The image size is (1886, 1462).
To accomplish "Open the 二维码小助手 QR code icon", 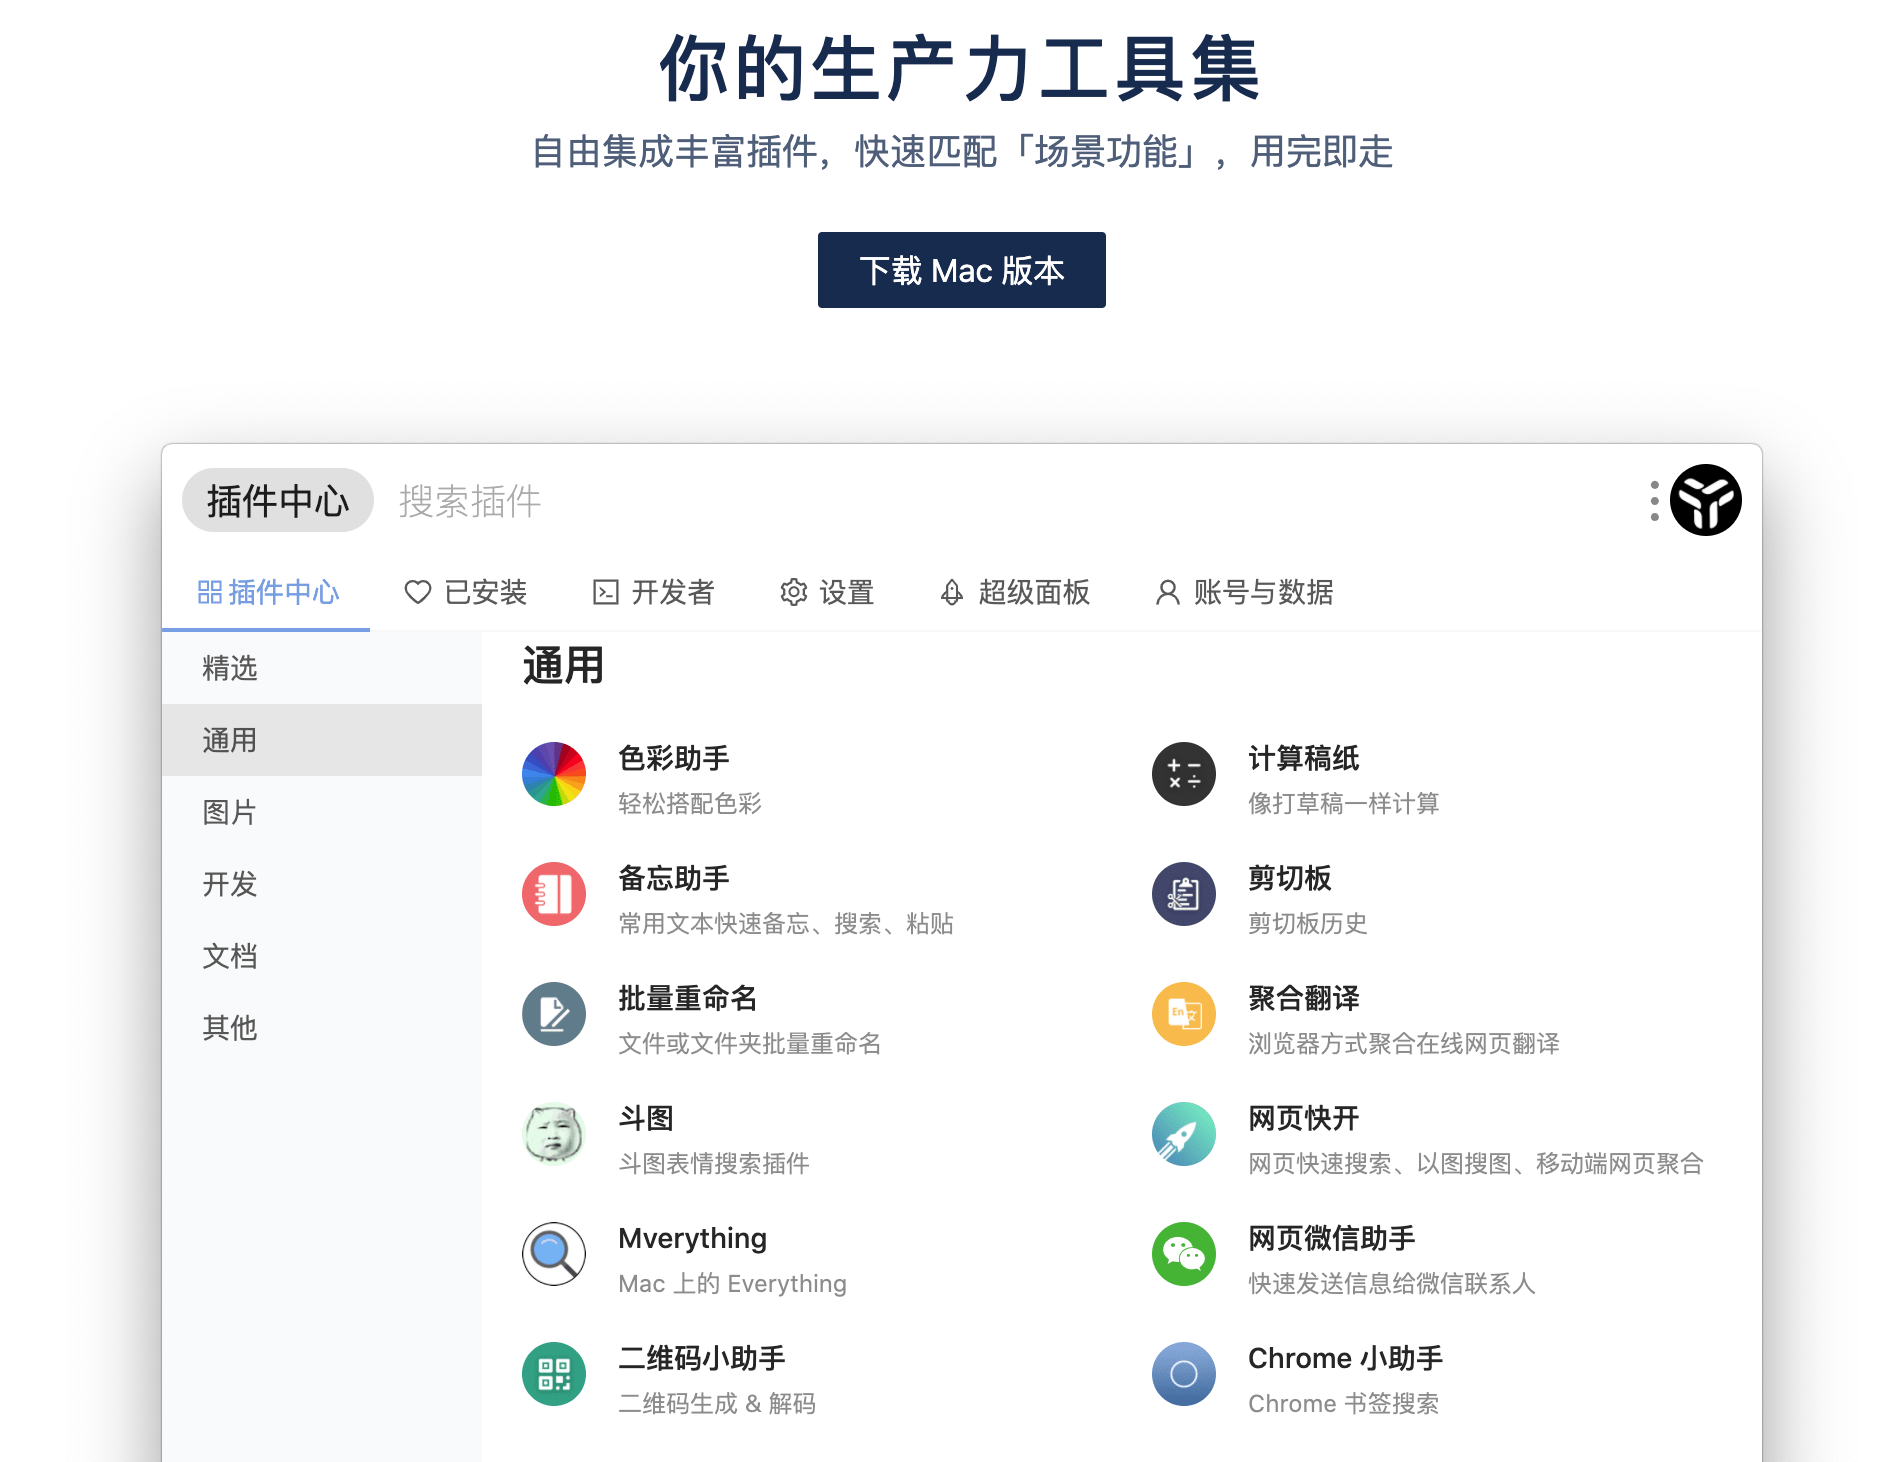I will [553, 1374].
